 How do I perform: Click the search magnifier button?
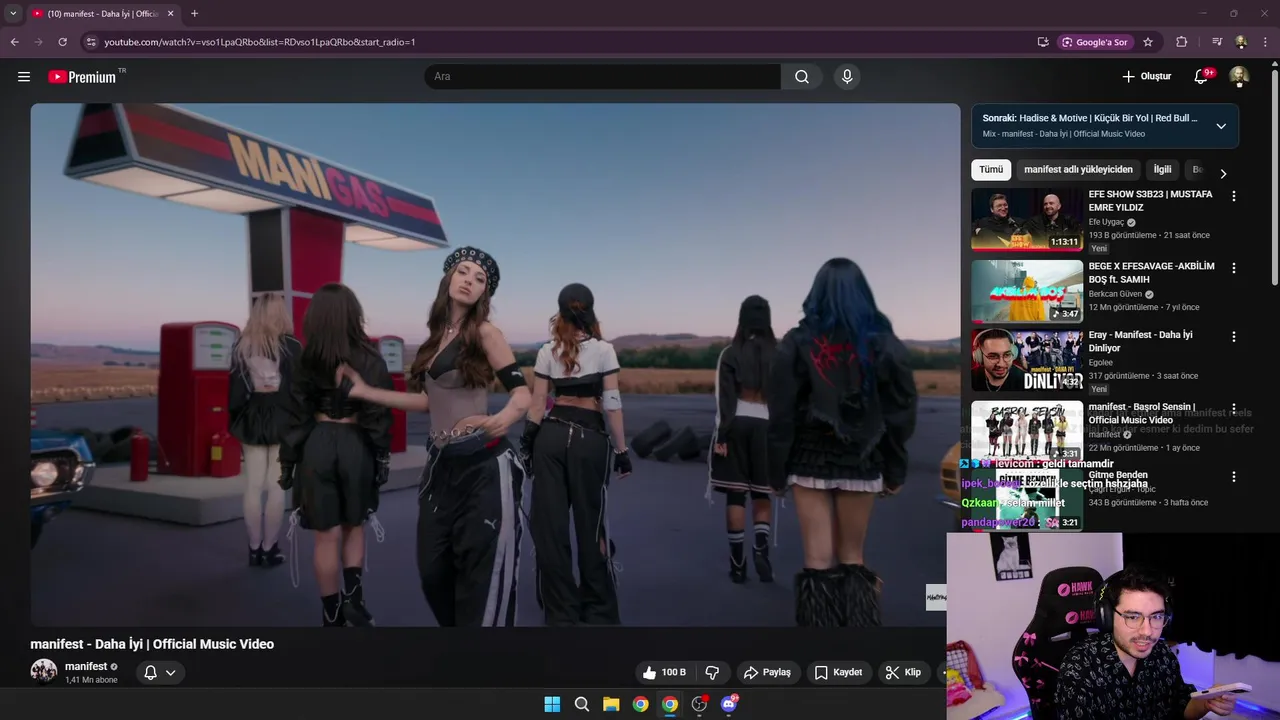coord(802,76)
